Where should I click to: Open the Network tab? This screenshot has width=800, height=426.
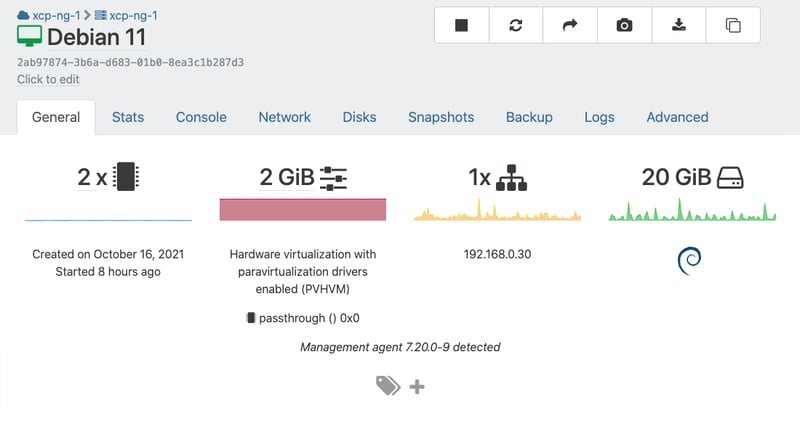[x=284, y=117]
